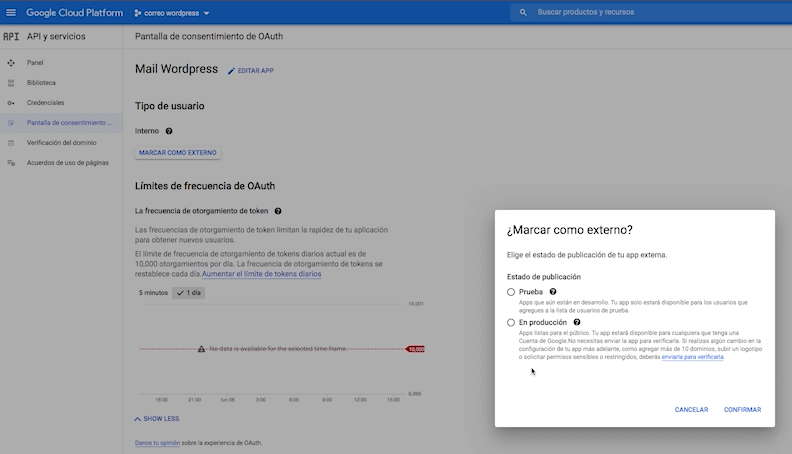Open the Danos tu opinión link
Screen dimensions: 792x454
[x=157, y=443]
